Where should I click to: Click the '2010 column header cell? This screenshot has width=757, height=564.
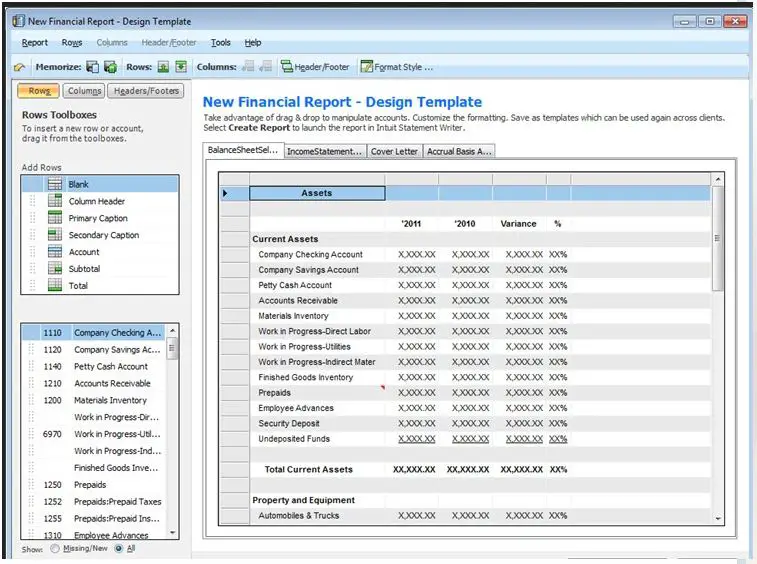[x=465, y=224]
